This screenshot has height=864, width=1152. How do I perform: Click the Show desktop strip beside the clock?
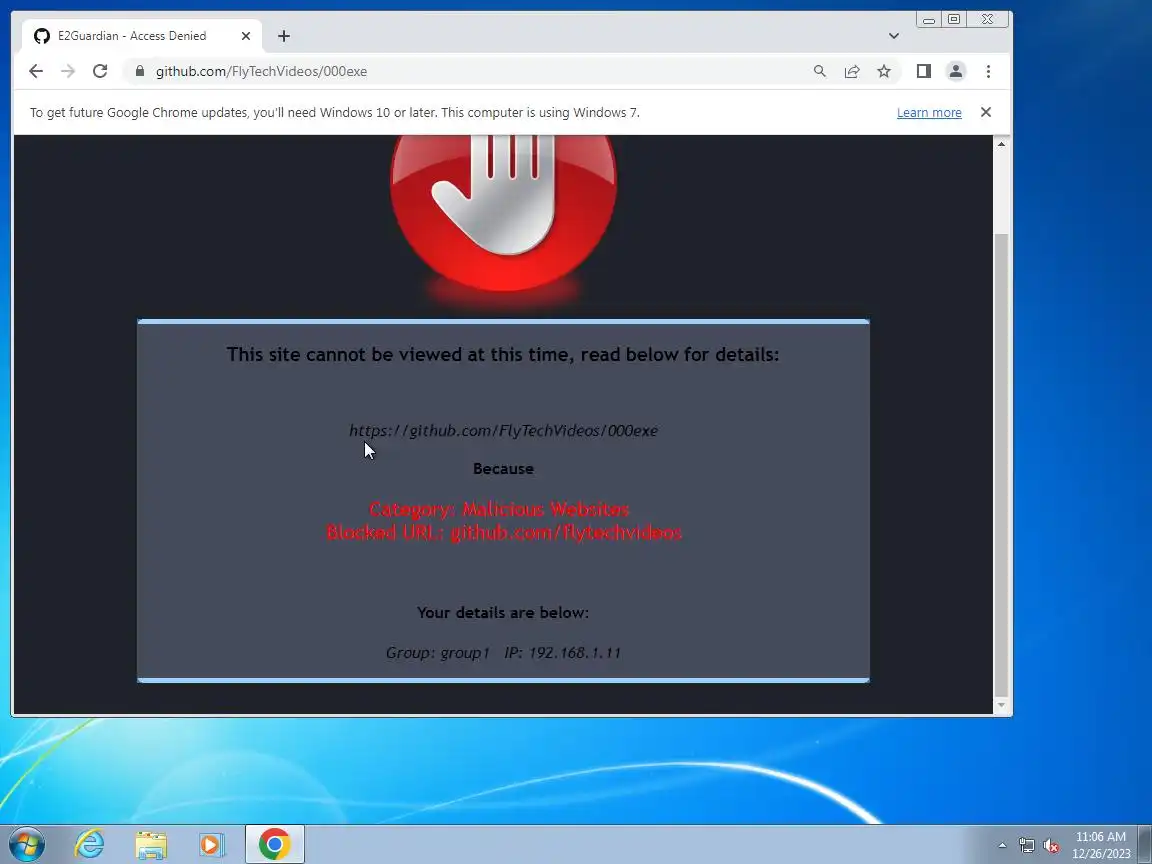(x=1145, y=844)
